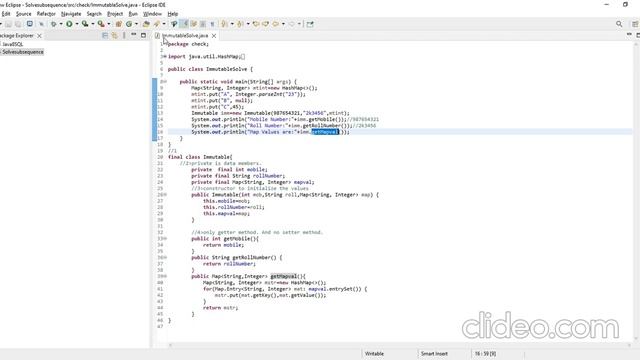This screenshot has height=360, width=640.
Task: Click the Search flashlight toolbar icon
Action: click(x=157, y=24)
